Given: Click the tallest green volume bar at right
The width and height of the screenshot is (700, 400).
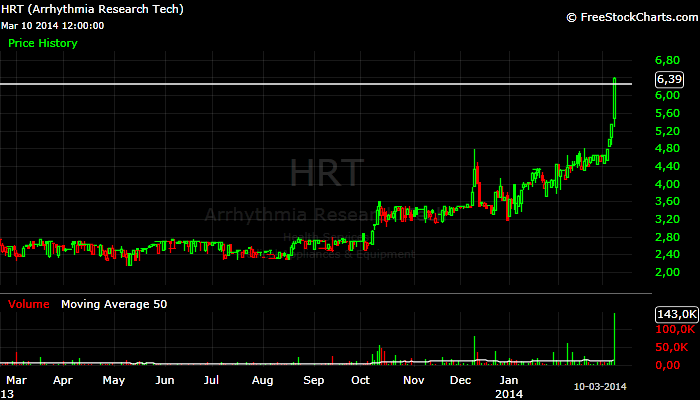Looking at the screenshot, I should [x=614, y=339].
